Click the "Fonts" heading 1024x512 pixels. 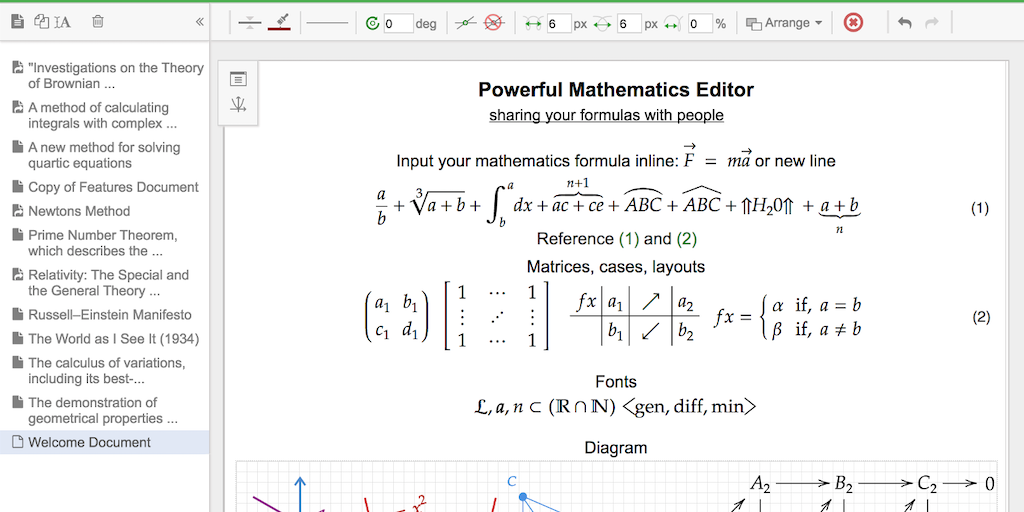(616, 381)
